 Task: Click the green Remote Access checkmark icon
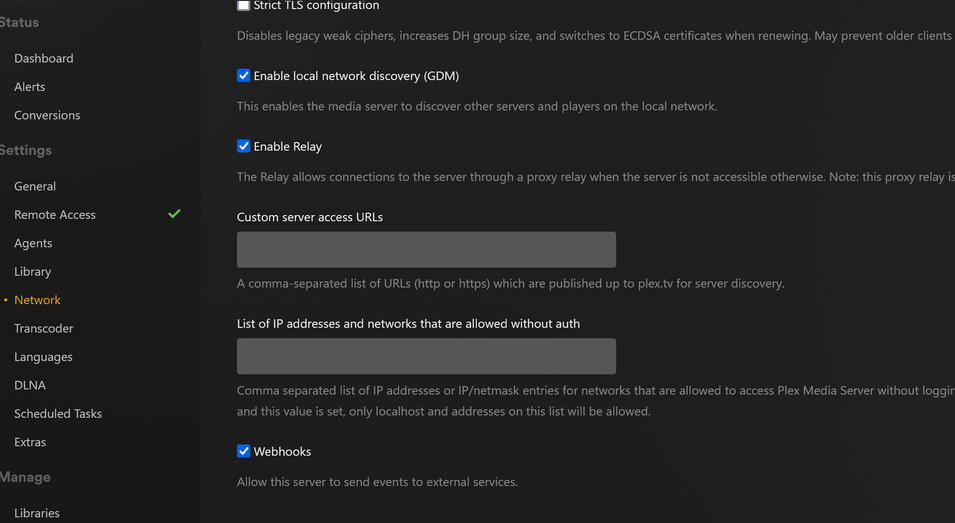pos(174,214)
